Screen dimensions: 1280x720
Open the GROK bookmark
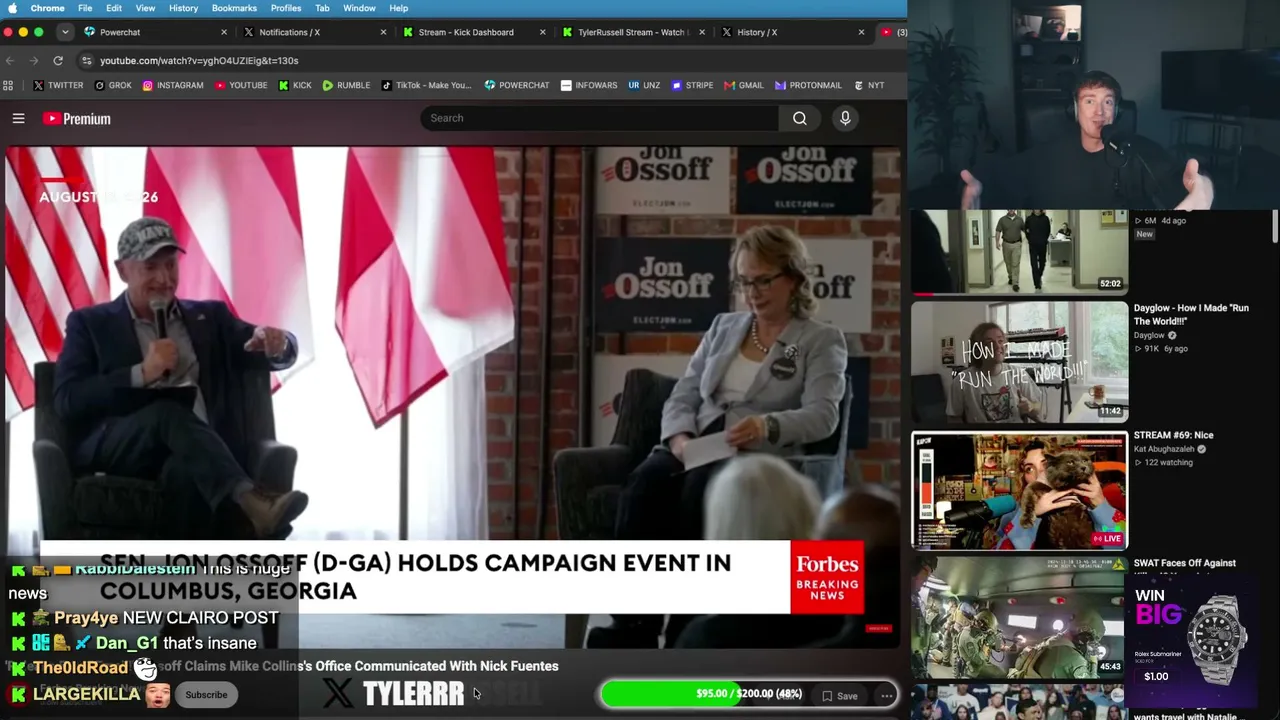click(113, 85)
